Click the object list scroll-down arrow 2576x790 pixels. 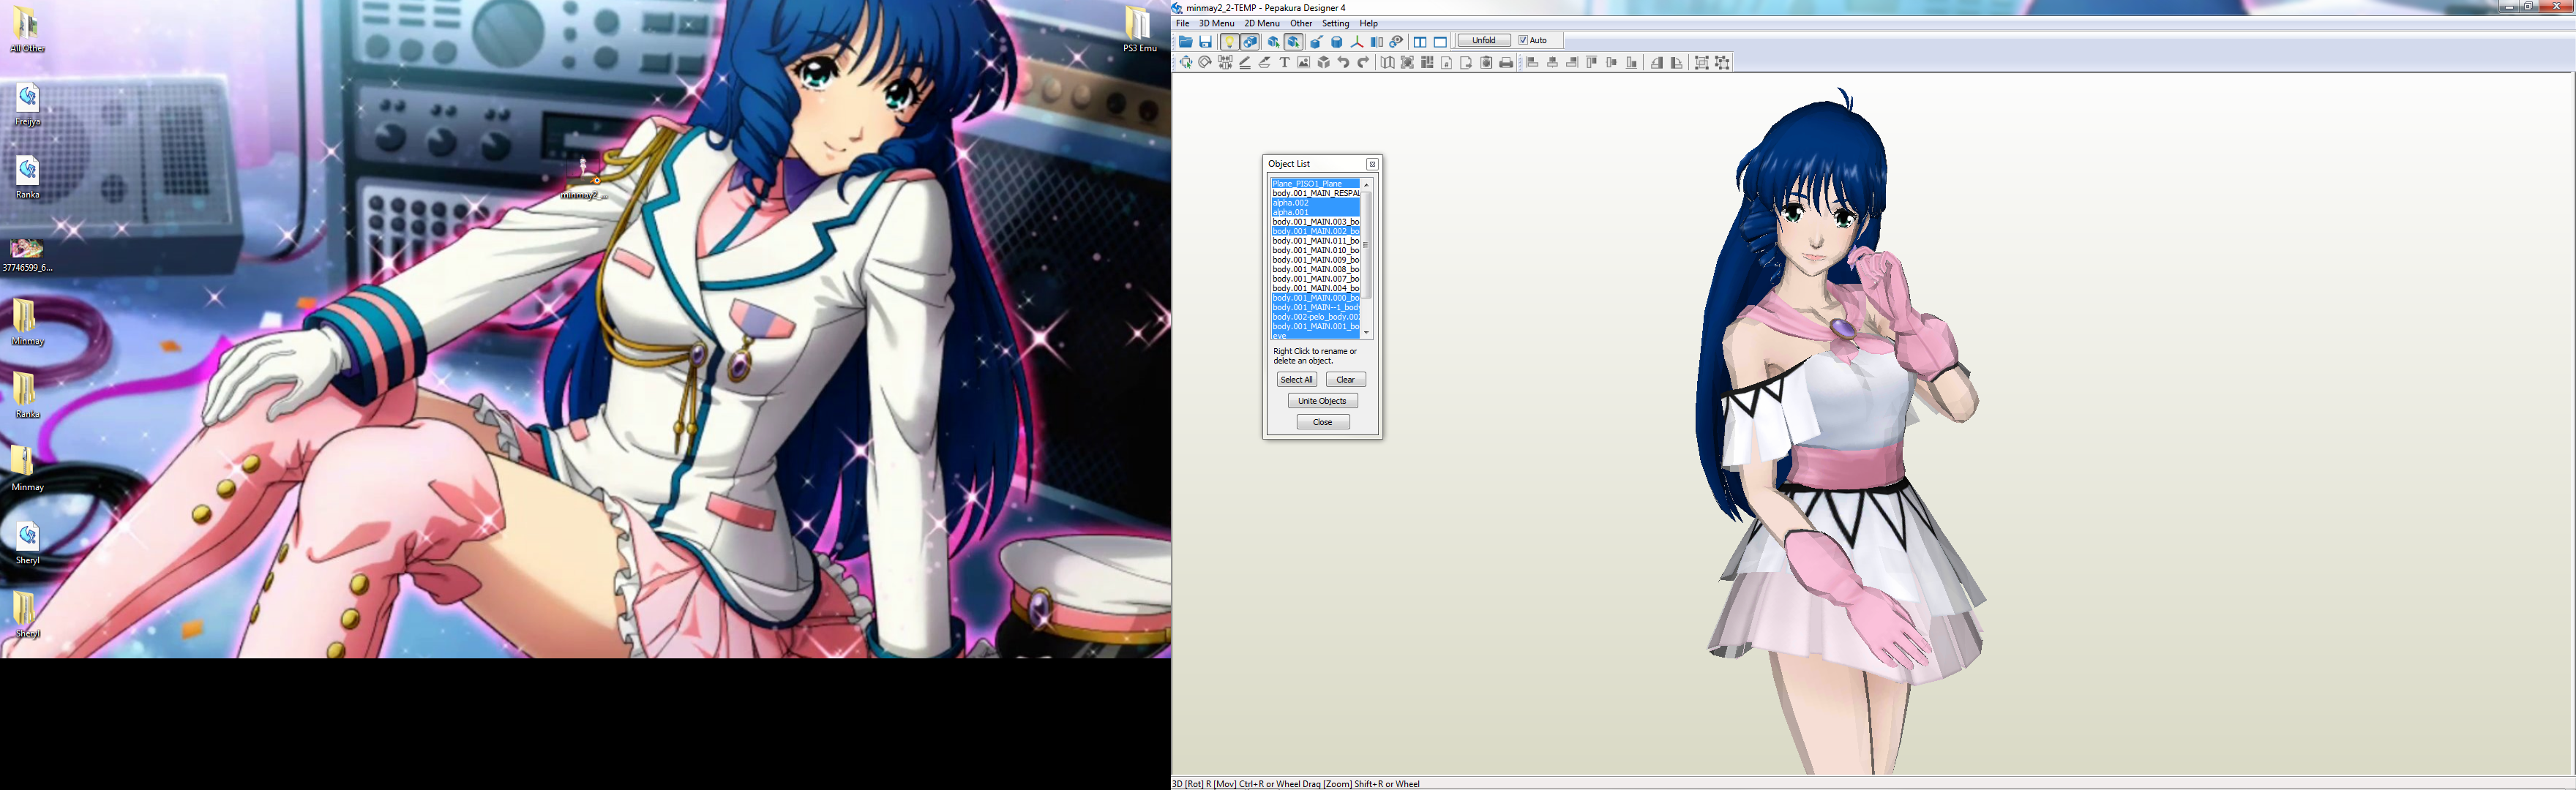[x=1366, y=333]
